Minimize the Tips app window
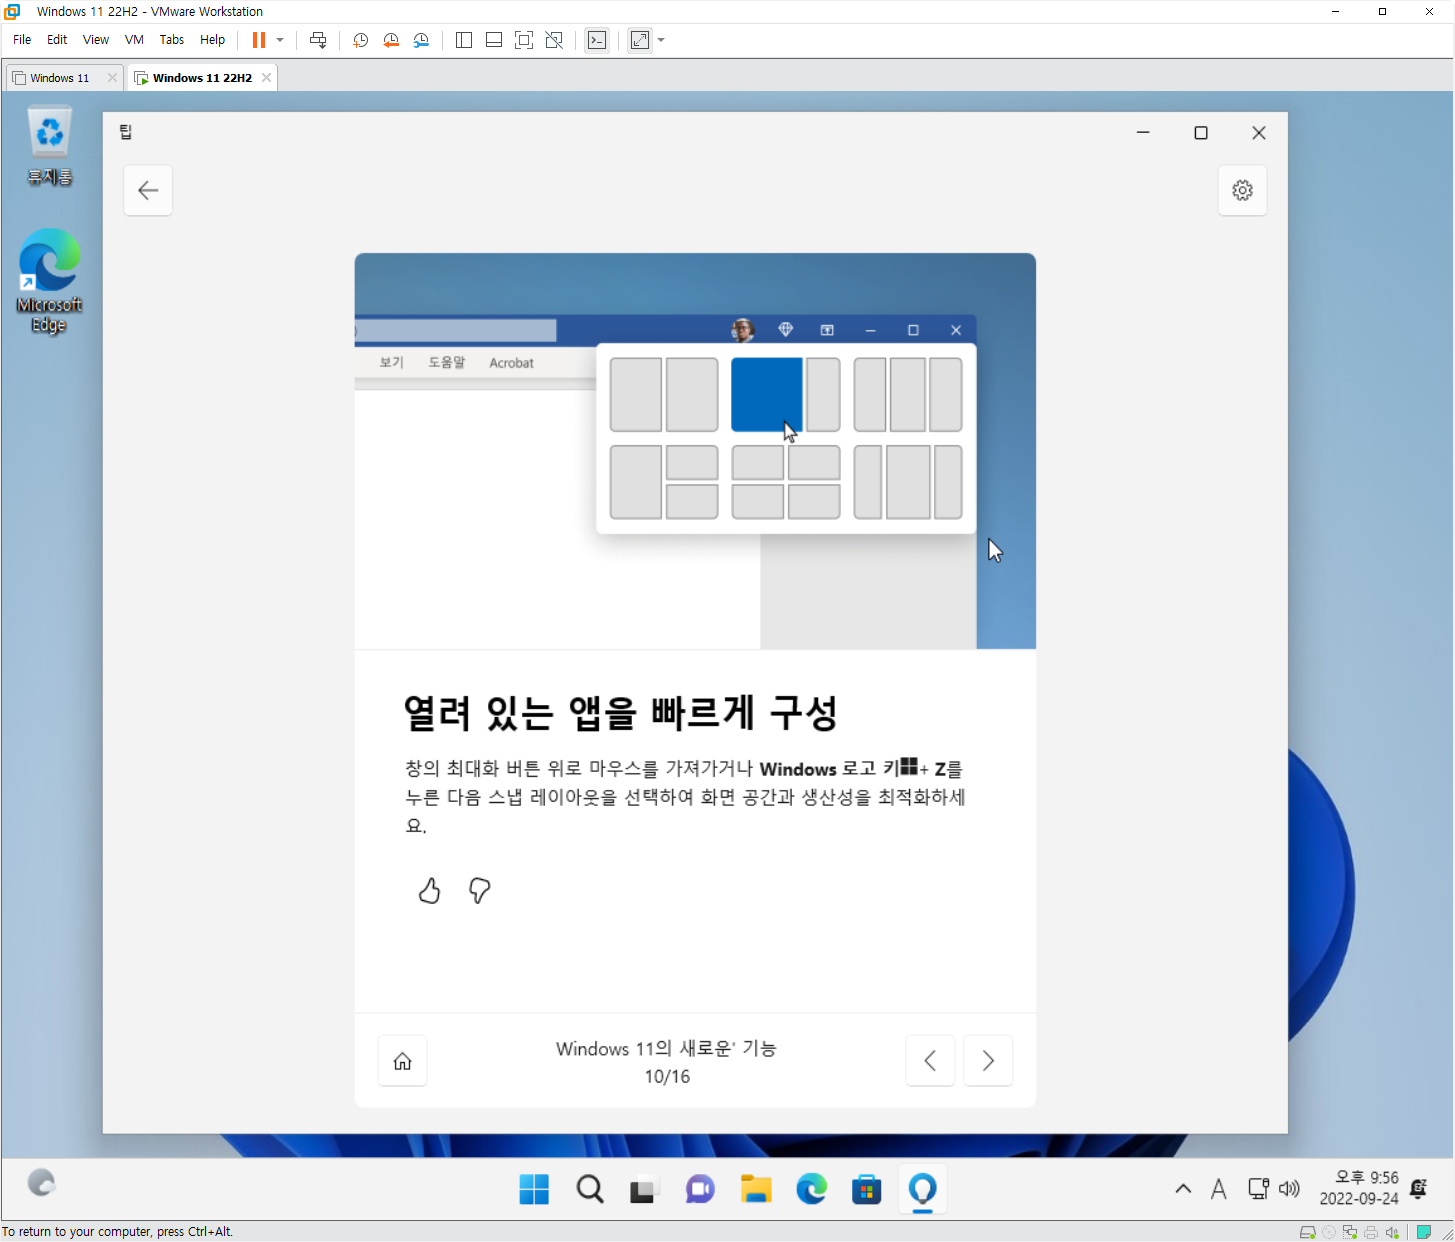Image resolution: width=1455 pixels, height=1242 pixels. 1143,133
